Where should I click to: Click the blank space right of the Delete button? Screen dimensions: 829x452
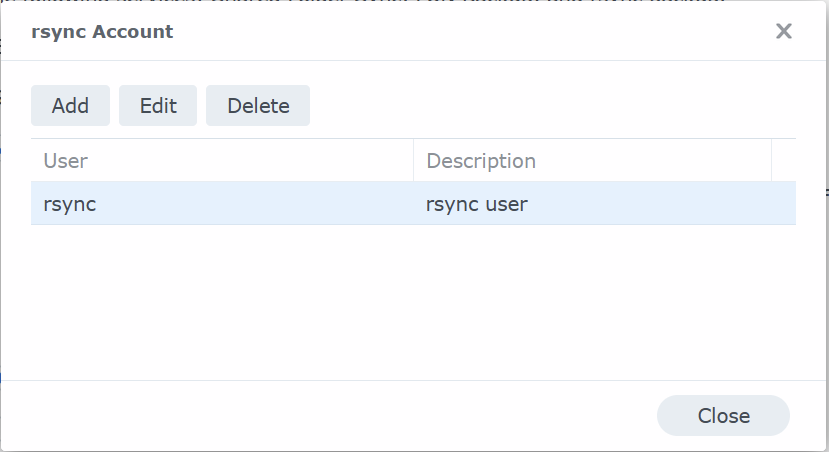click(x=552, y=106)
